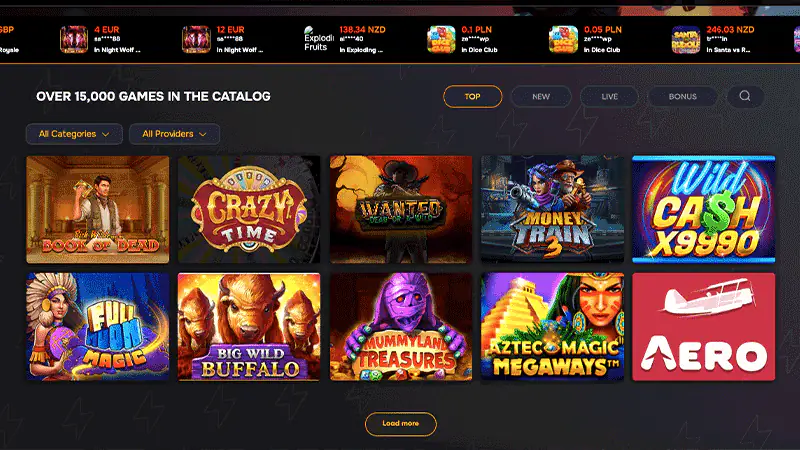Switch to the BONUS games tab
Image resolution: width=800 pixels, height=450 pixels.
point(683,96)
